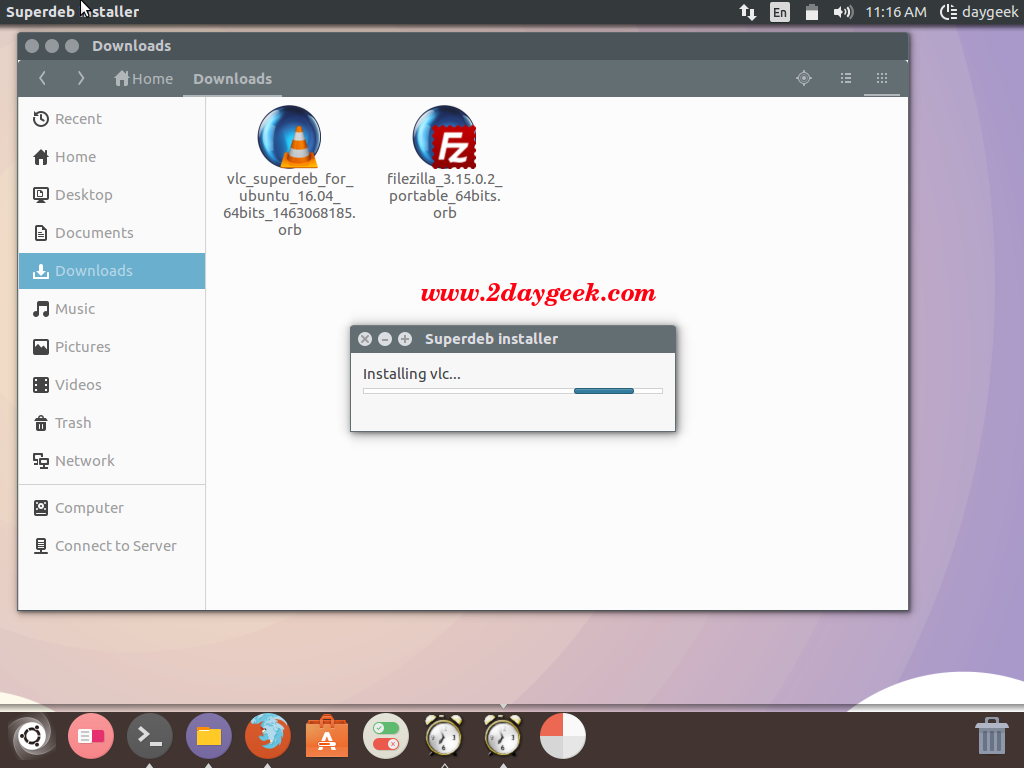Open Recent in the sidebar
1024x768 pixels.
pos(112,119)
